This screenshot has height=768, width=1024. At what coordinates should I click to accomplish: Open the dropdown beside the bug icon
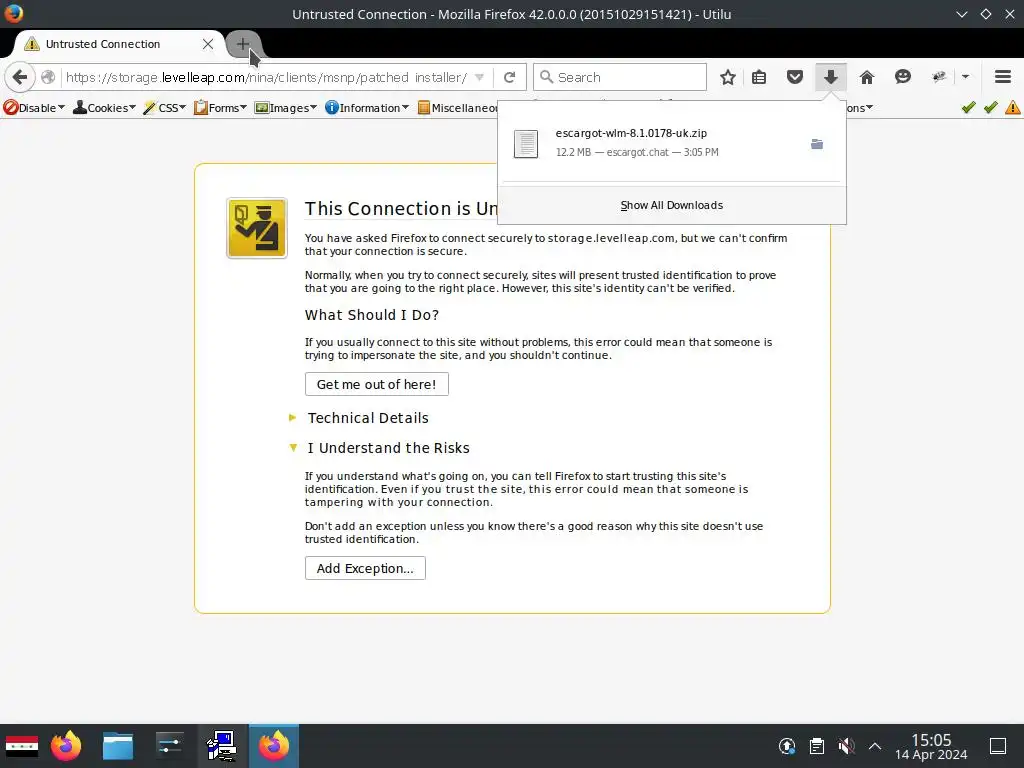tap(965, 77)
